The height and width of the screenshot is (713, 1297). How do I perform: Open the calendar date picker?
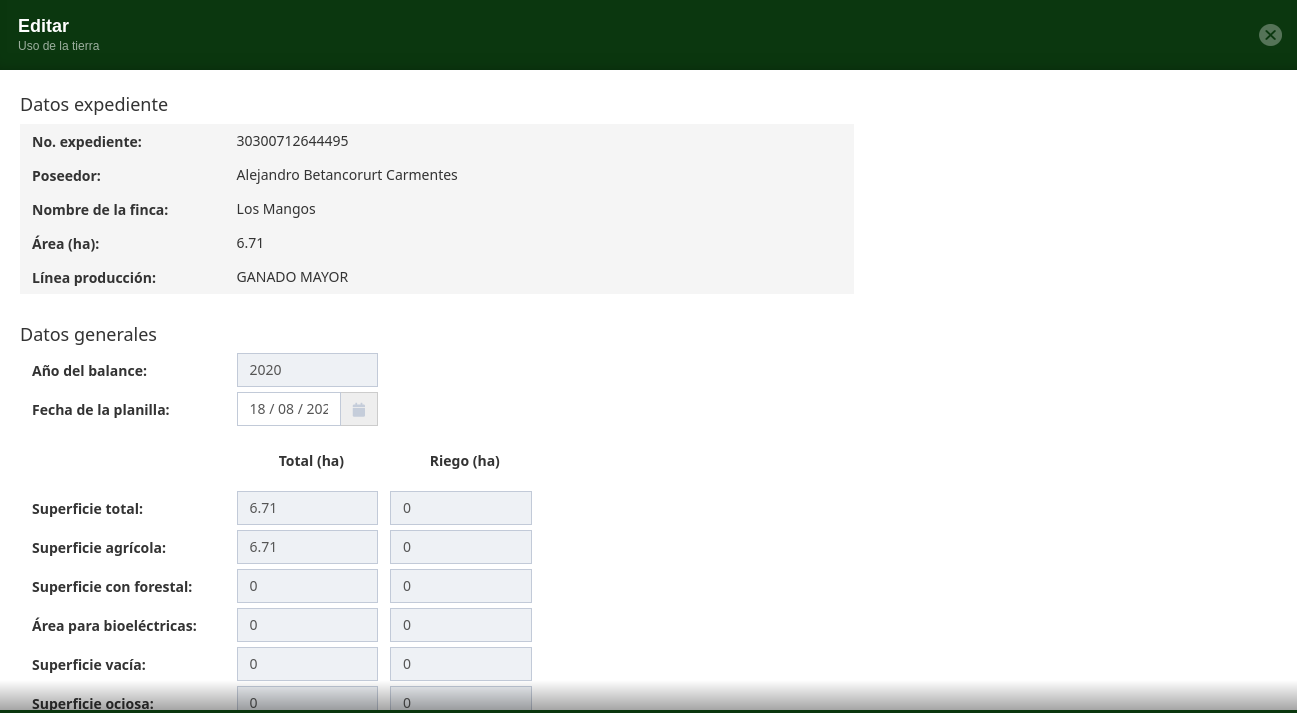359,409
